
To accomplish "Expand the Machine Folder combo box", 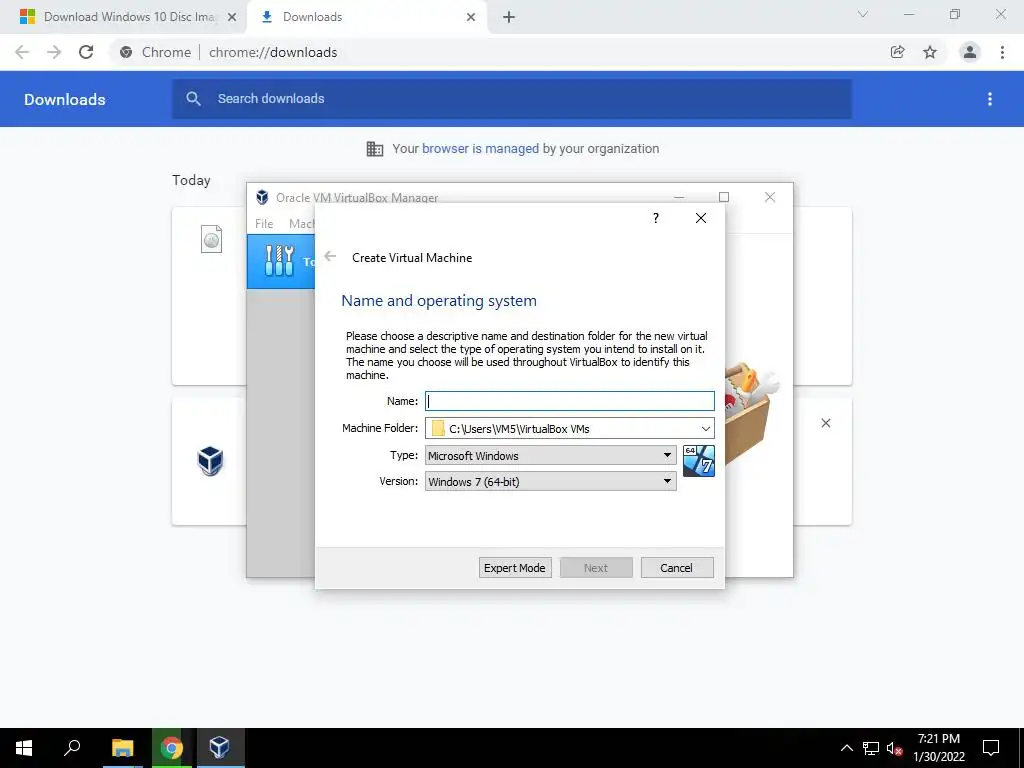I will click(705, 428).
